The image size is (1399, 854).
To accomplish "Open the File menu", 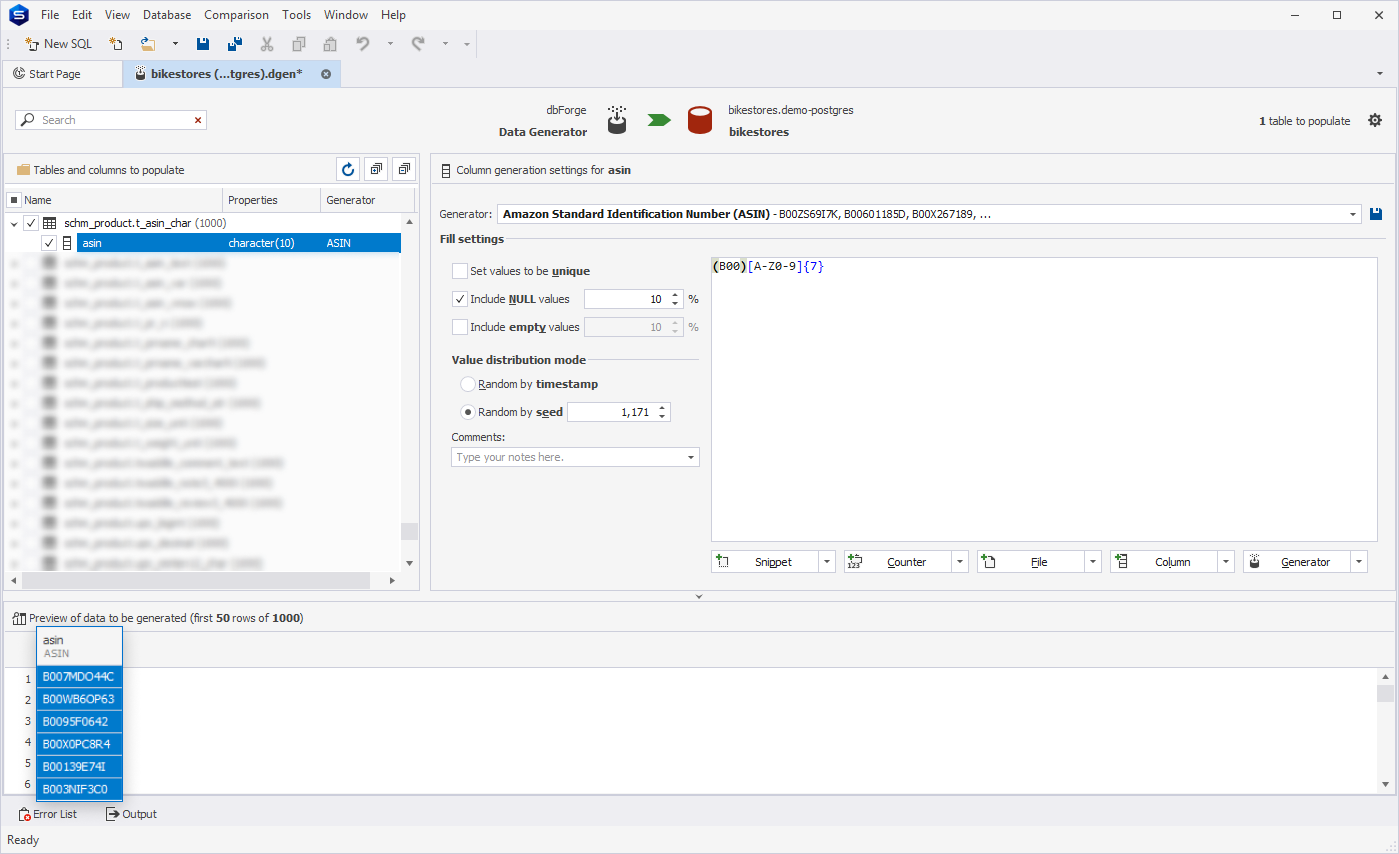I will [50, 15].
